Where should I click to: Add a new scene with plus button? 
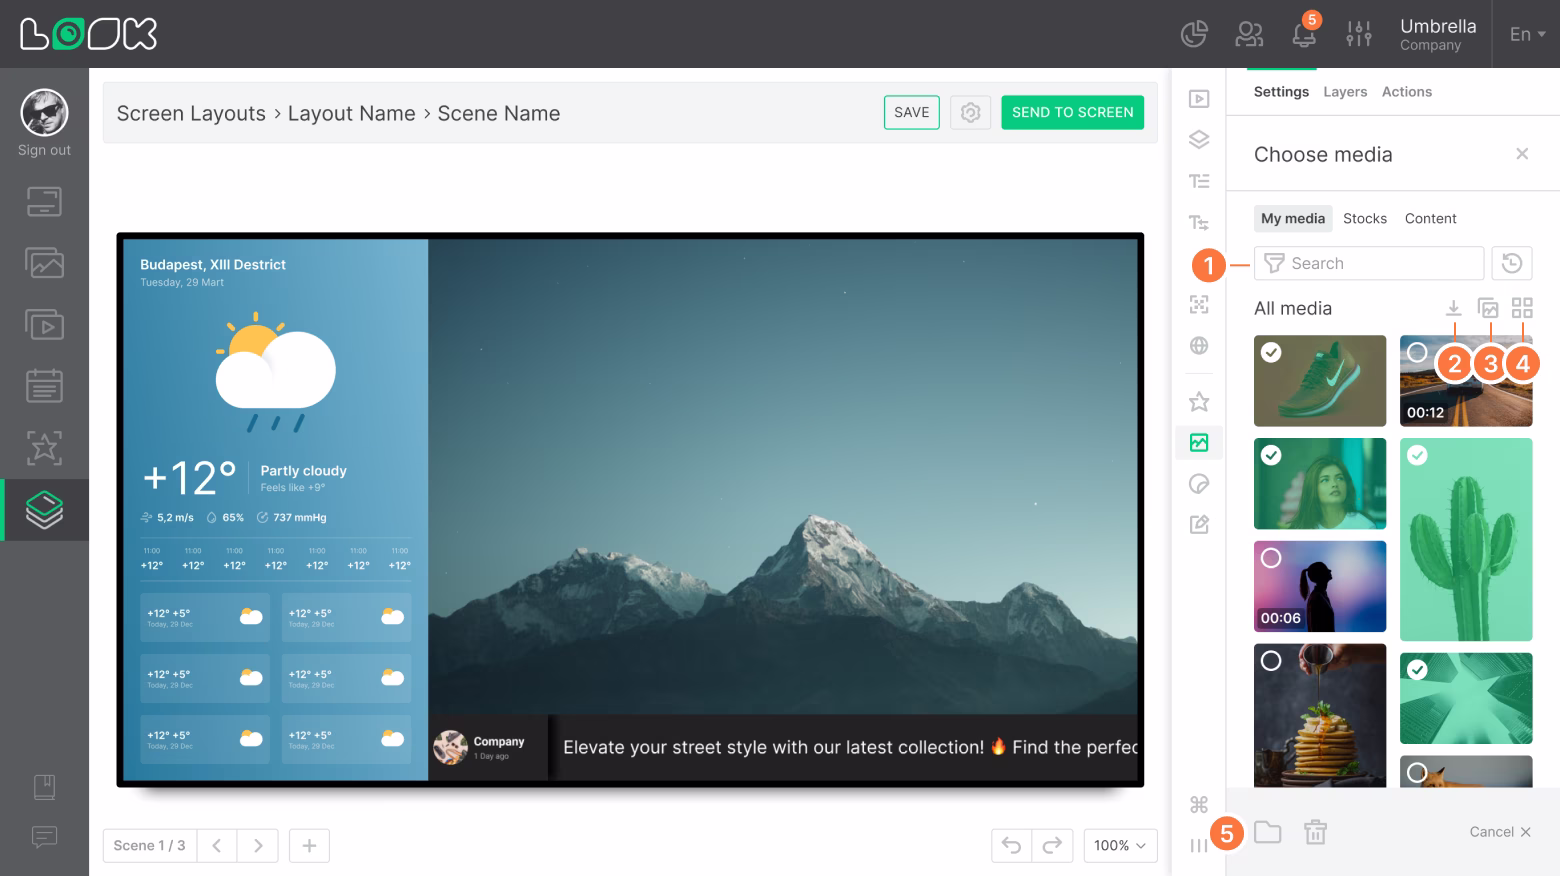tap(309, 845)
